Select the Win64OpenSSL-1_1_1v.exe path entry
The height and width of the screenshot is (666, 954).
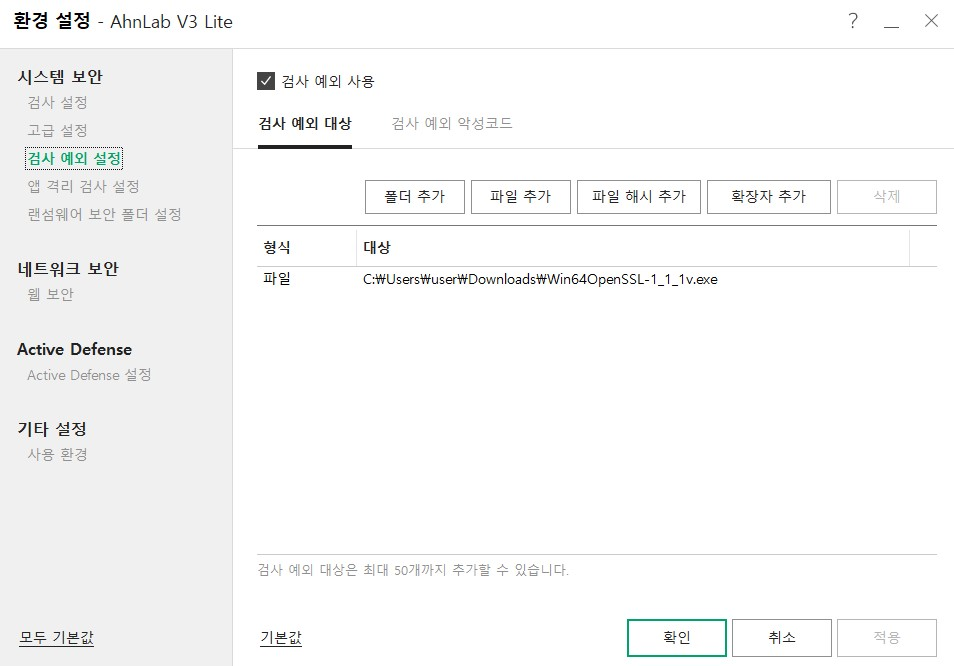tap(540, 279)
